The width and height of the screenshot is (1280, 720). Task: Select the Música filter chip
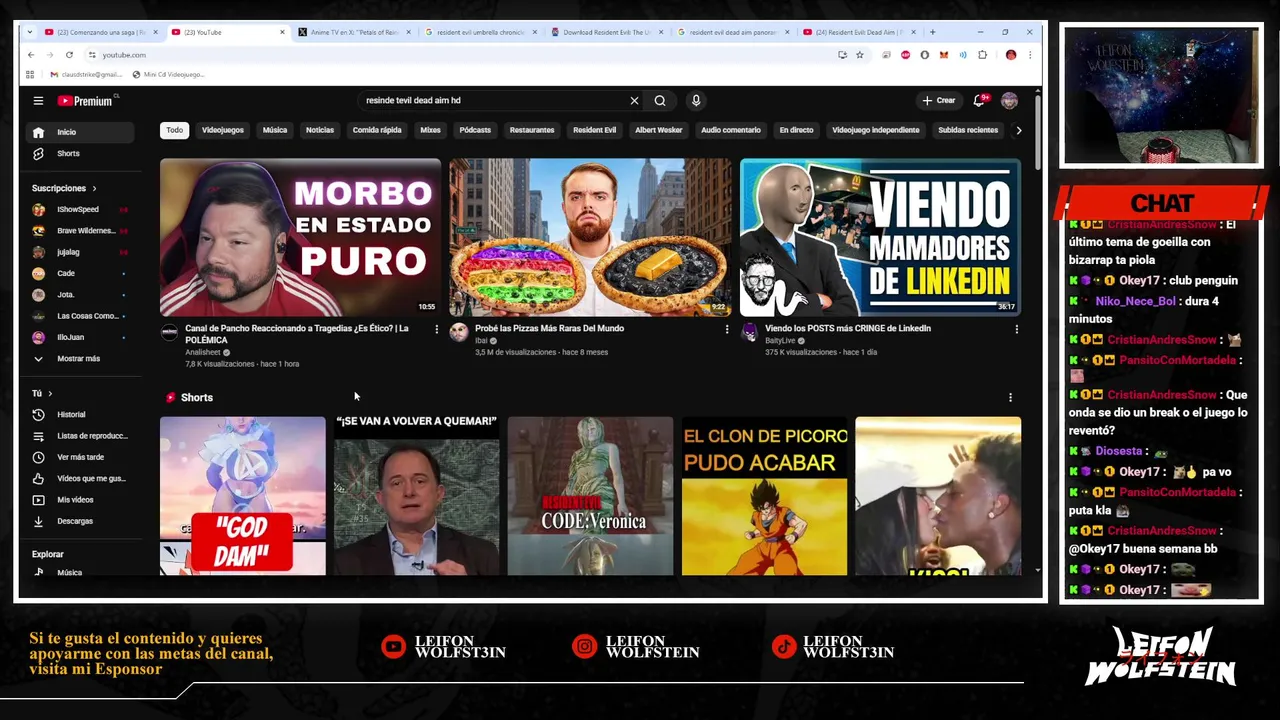[275, 130]
